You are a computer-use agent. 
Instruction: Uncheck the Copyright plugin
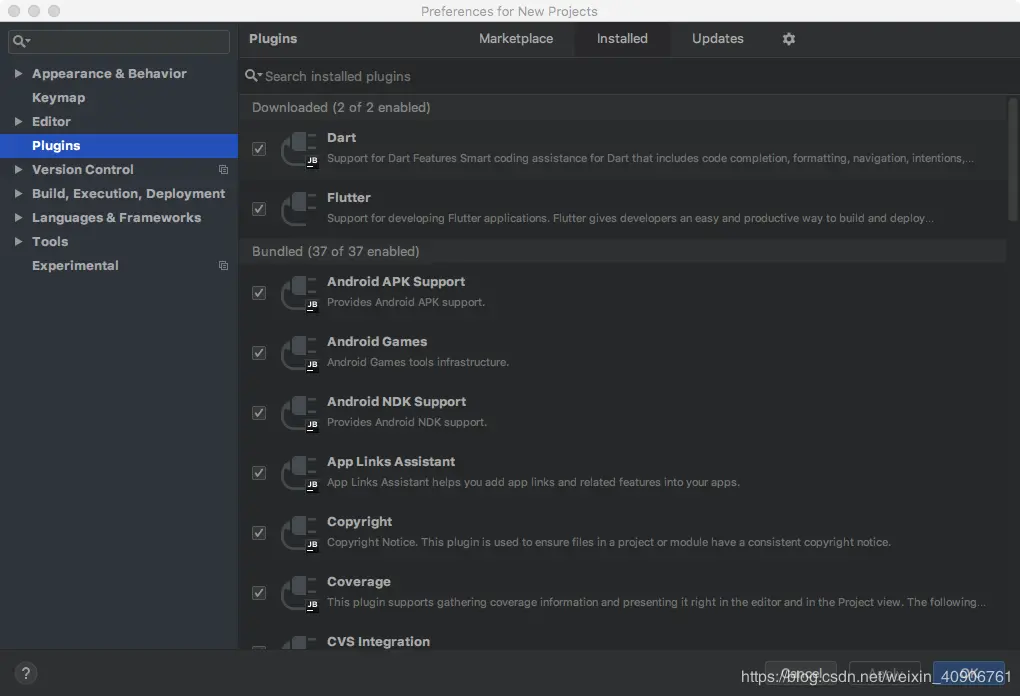[x=259, y=533]
